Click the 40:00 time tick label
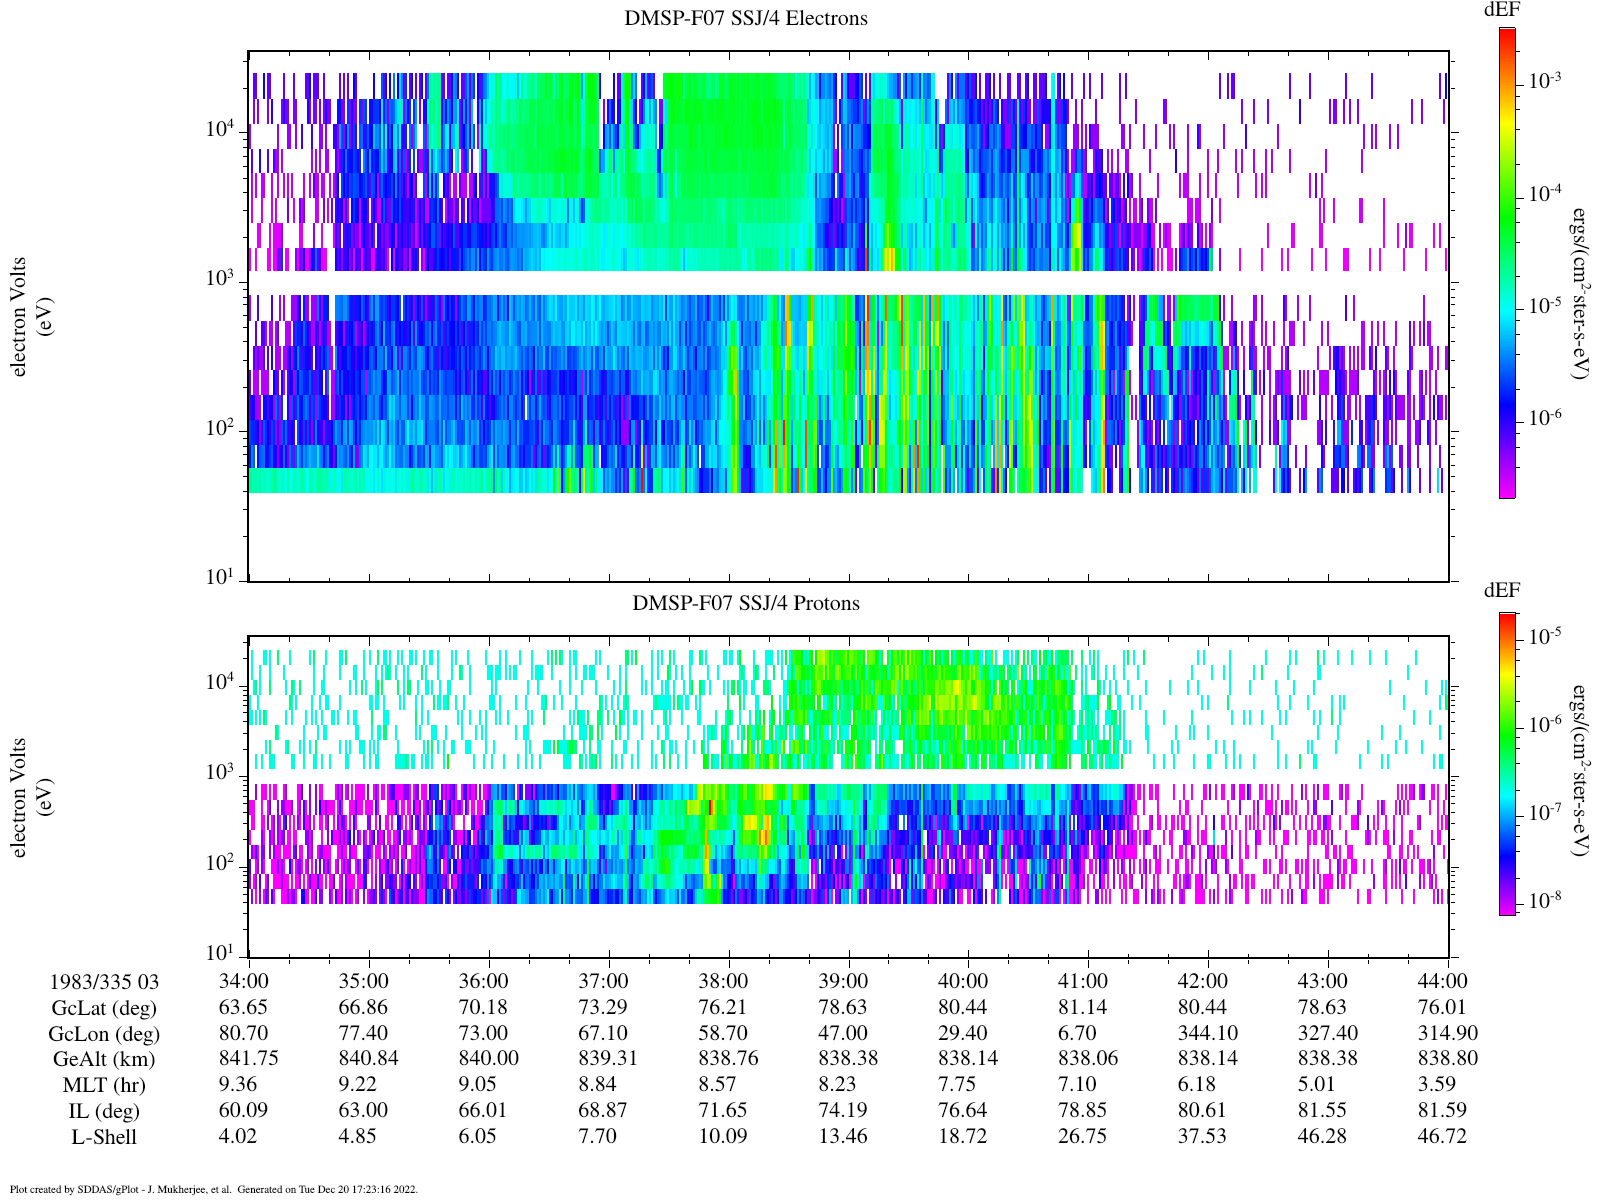 (x=963, y=981)
